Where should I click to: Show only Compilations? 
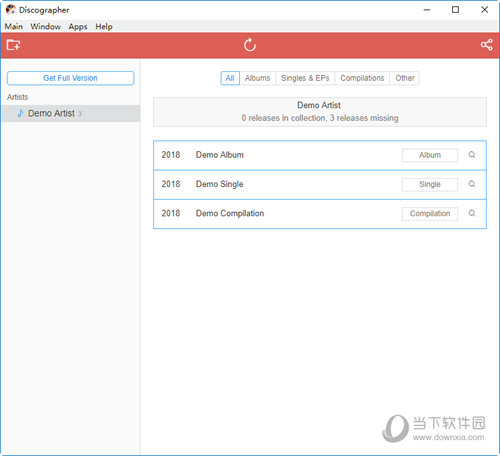362,78
